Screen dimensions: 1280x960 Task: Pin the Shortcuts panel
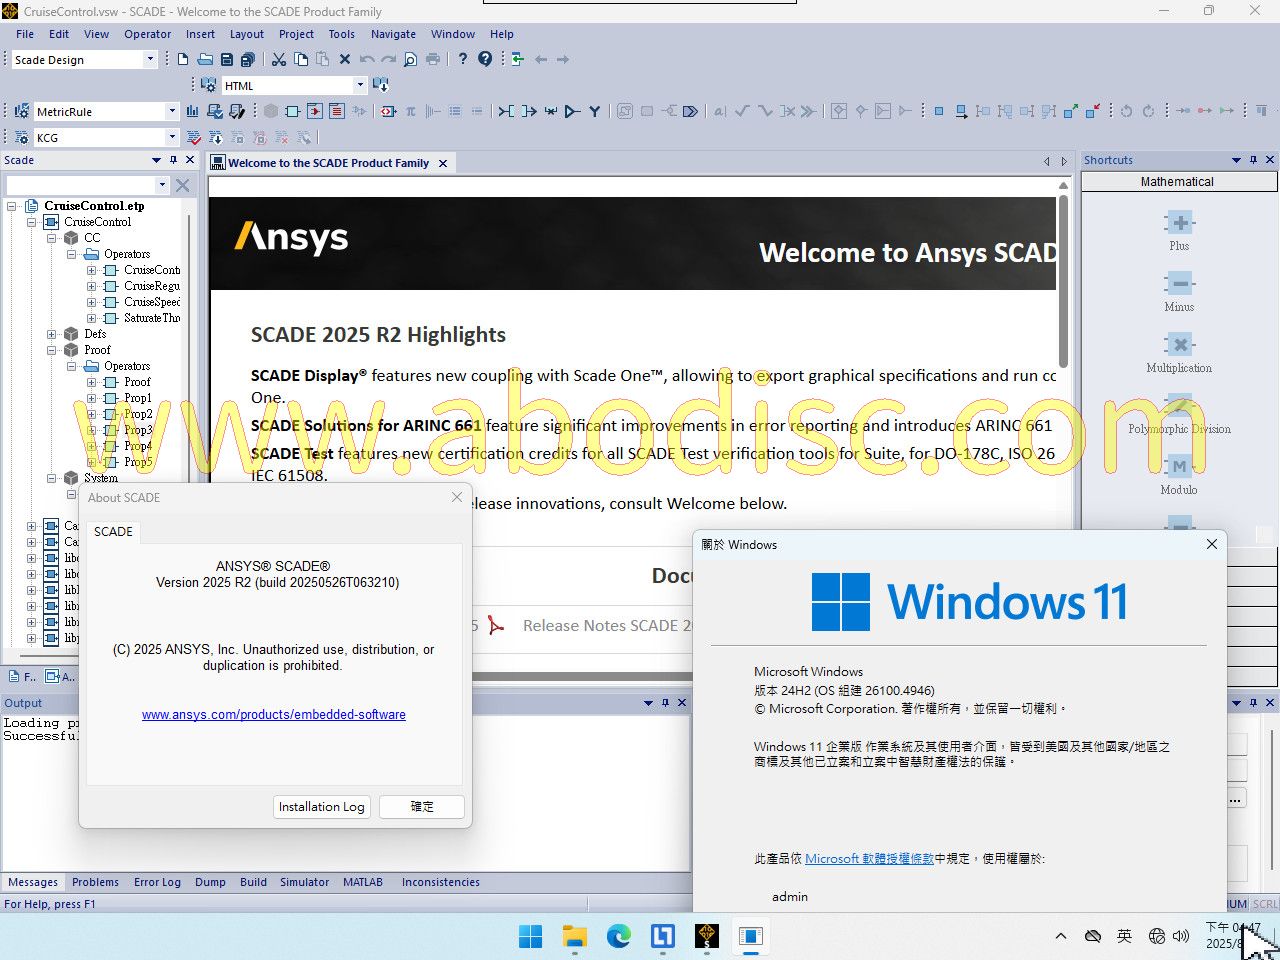(x=1253, y=160)
